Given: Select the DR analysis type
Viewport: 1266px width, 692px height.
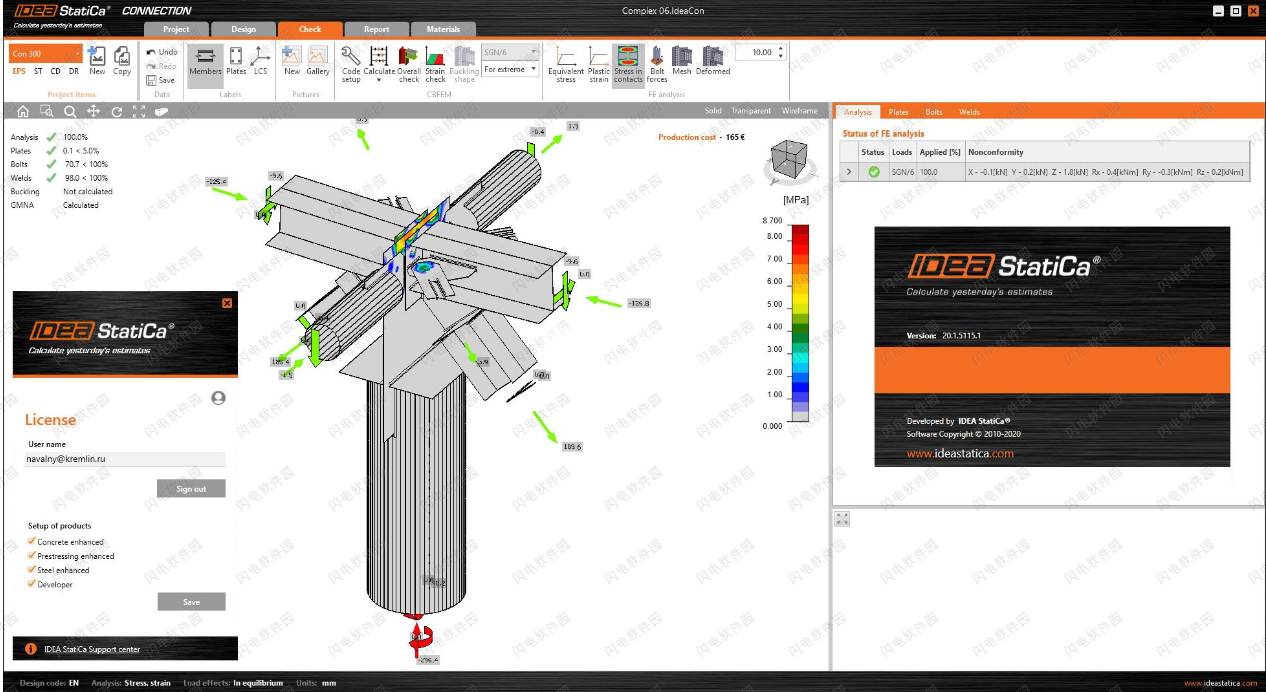Looking at the screenshot, I should tap(74, 71).
